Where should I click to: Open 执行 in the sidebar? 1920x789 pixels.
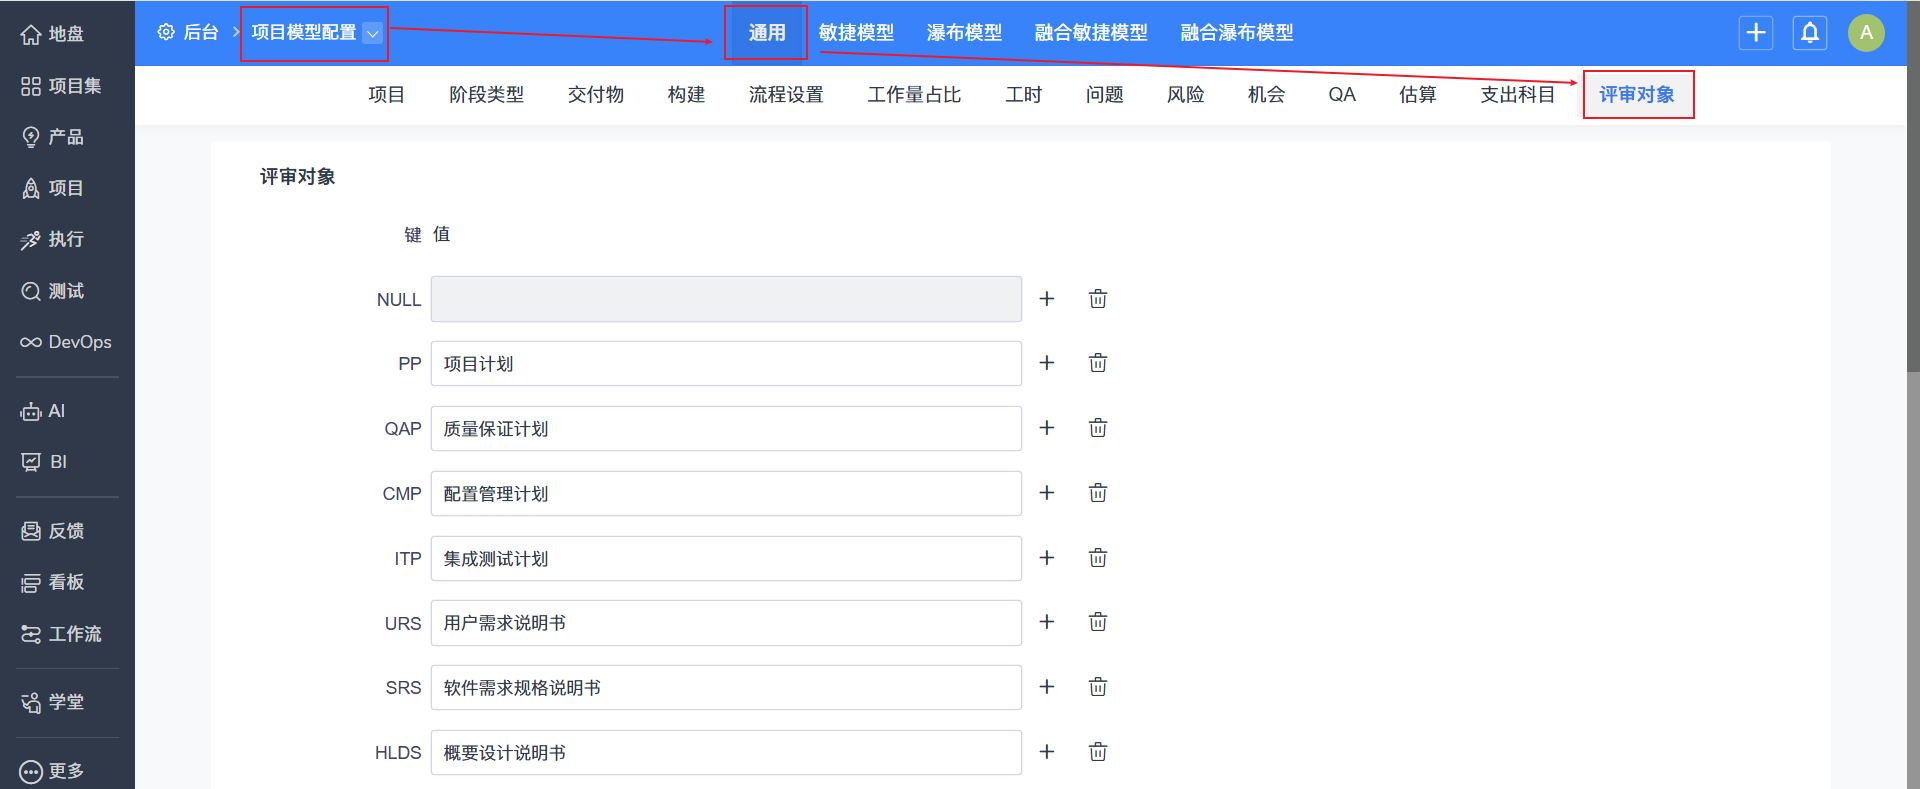(52, 239)
